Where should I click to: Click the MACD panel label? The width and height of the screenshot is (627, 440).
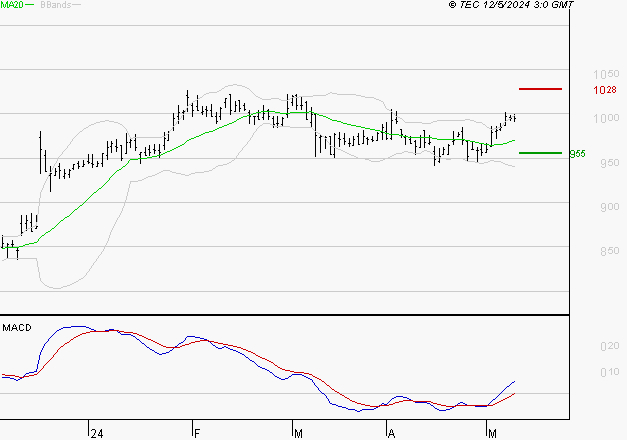(17, 328)
